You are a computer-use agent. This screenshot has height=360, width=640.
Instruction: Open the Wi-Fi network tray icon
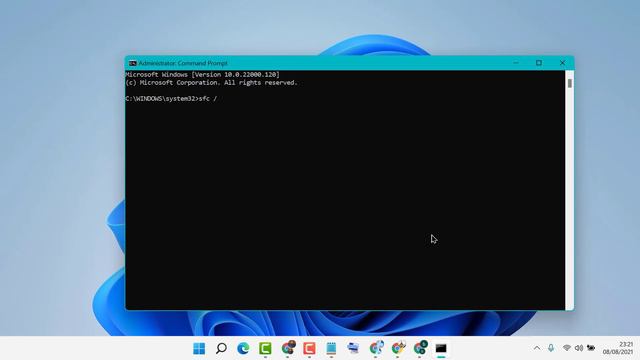click(x=567, y=348)
